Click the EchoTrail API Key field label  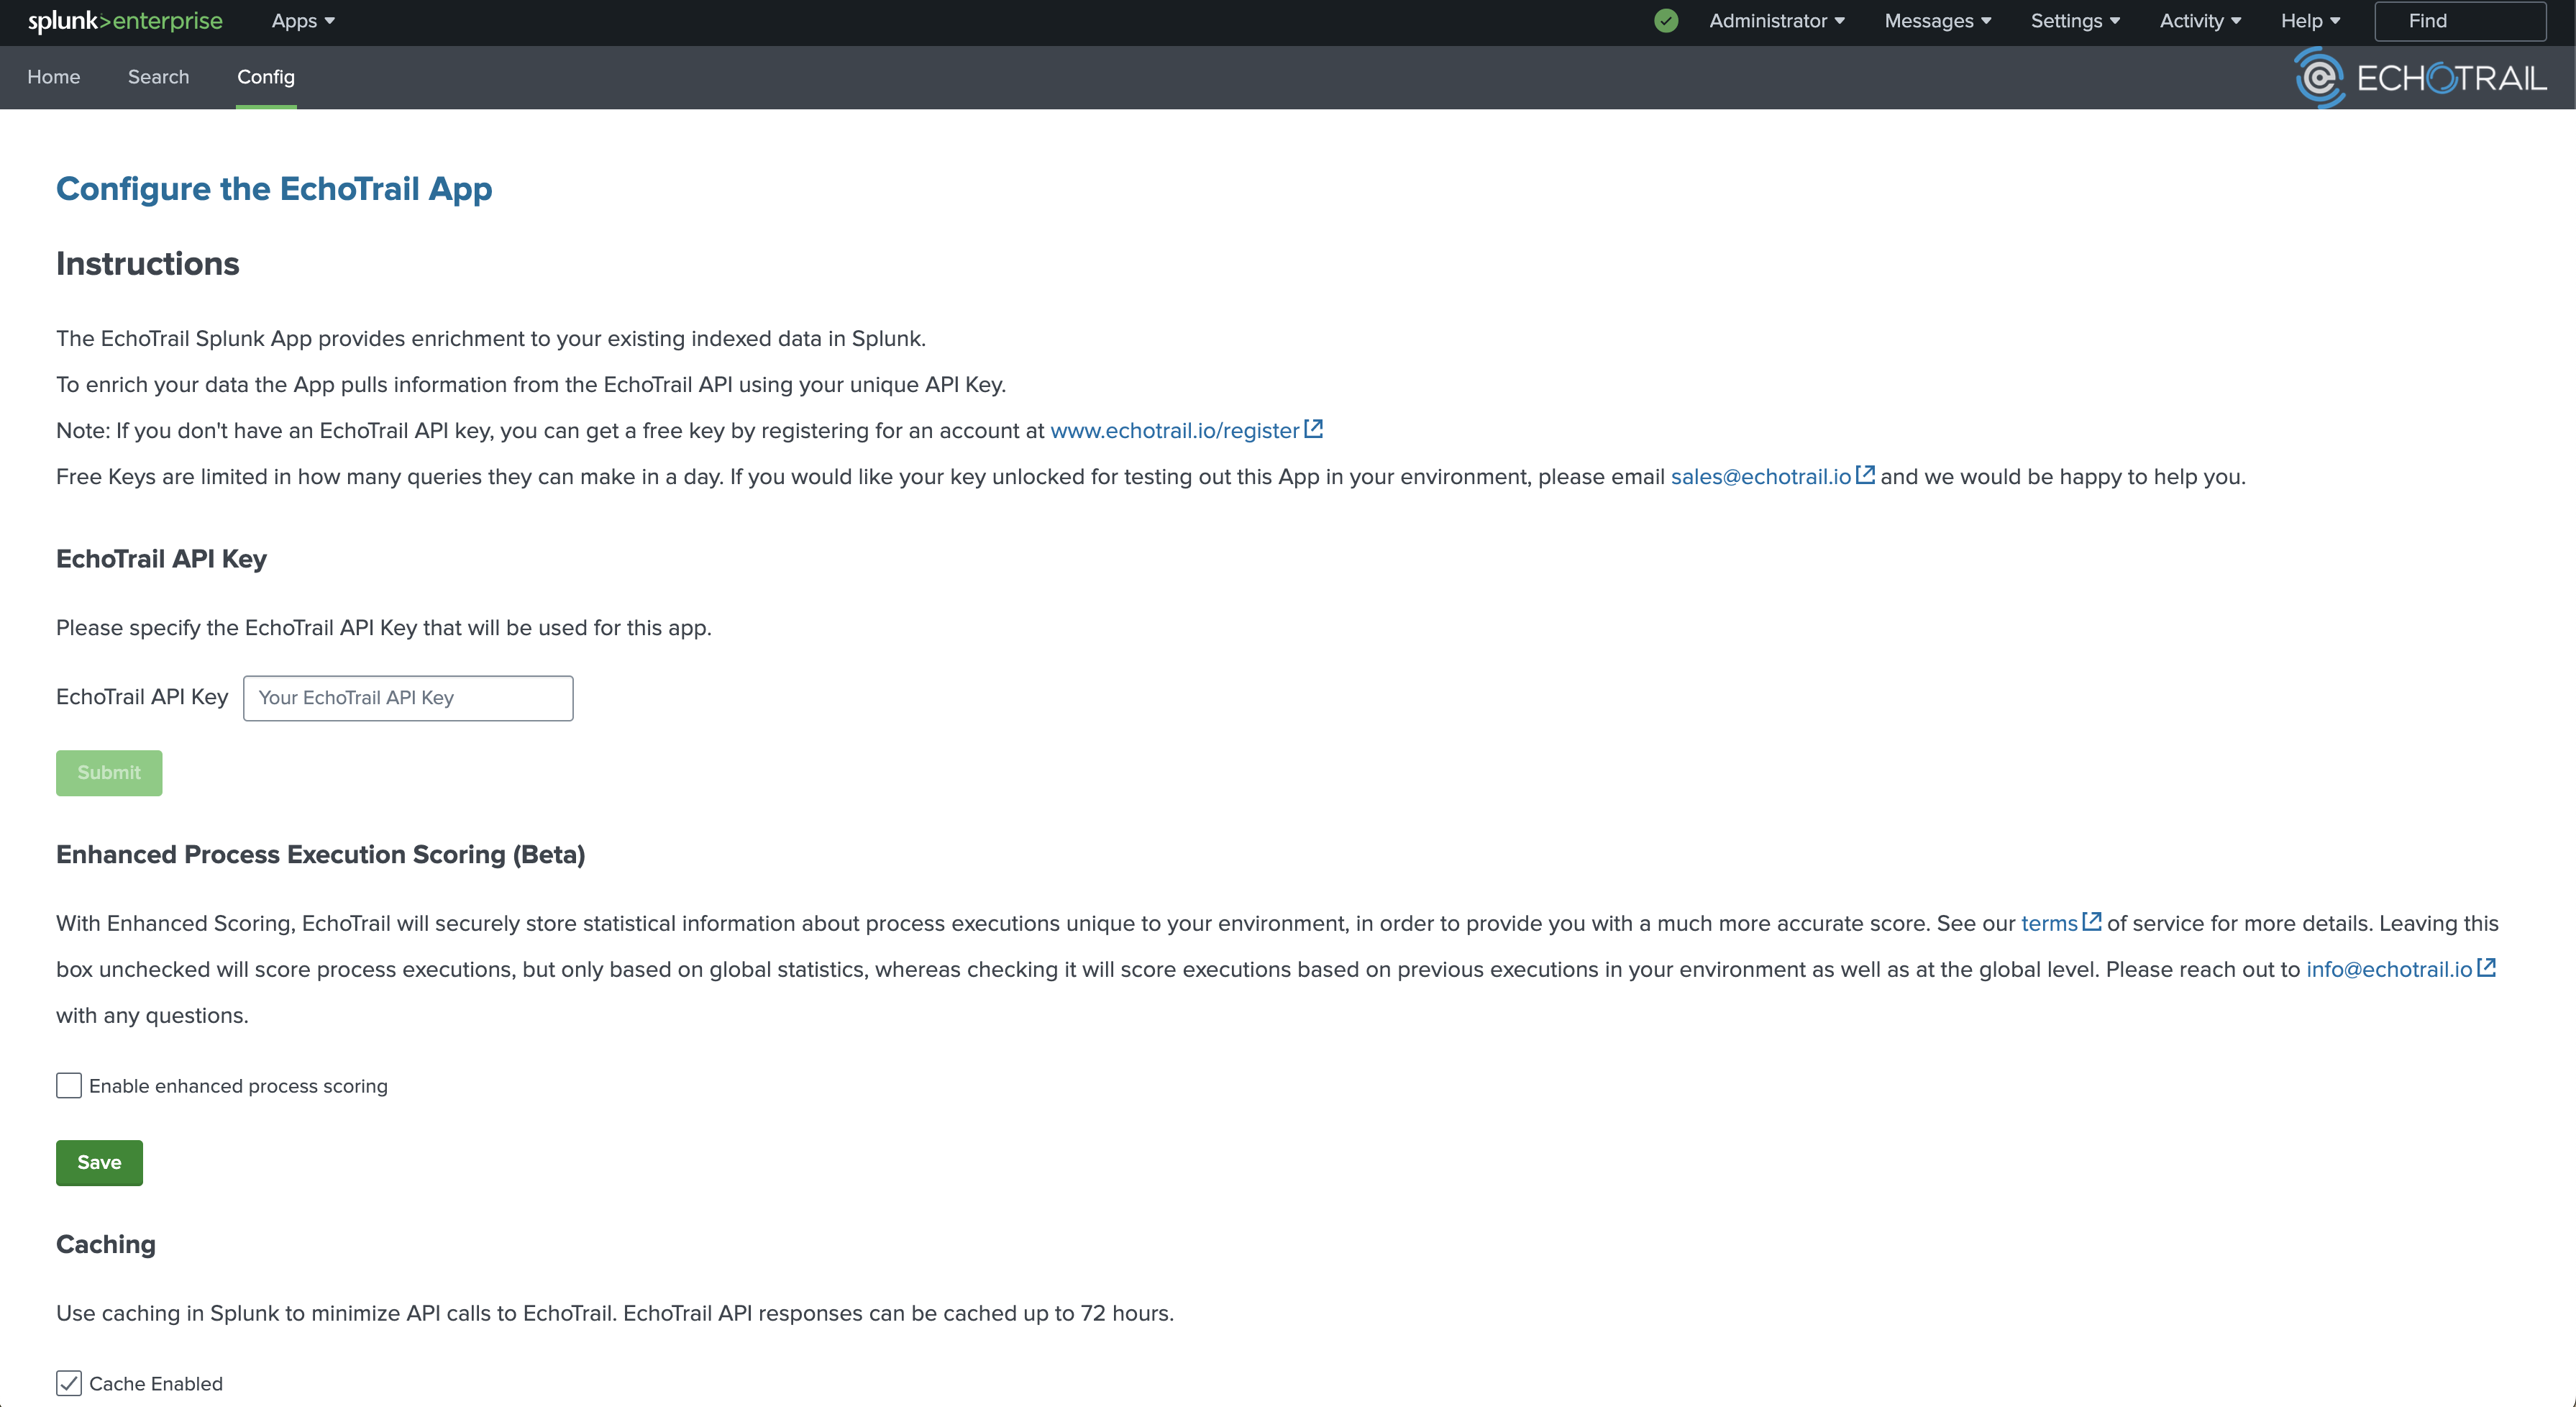click(142, 697)
